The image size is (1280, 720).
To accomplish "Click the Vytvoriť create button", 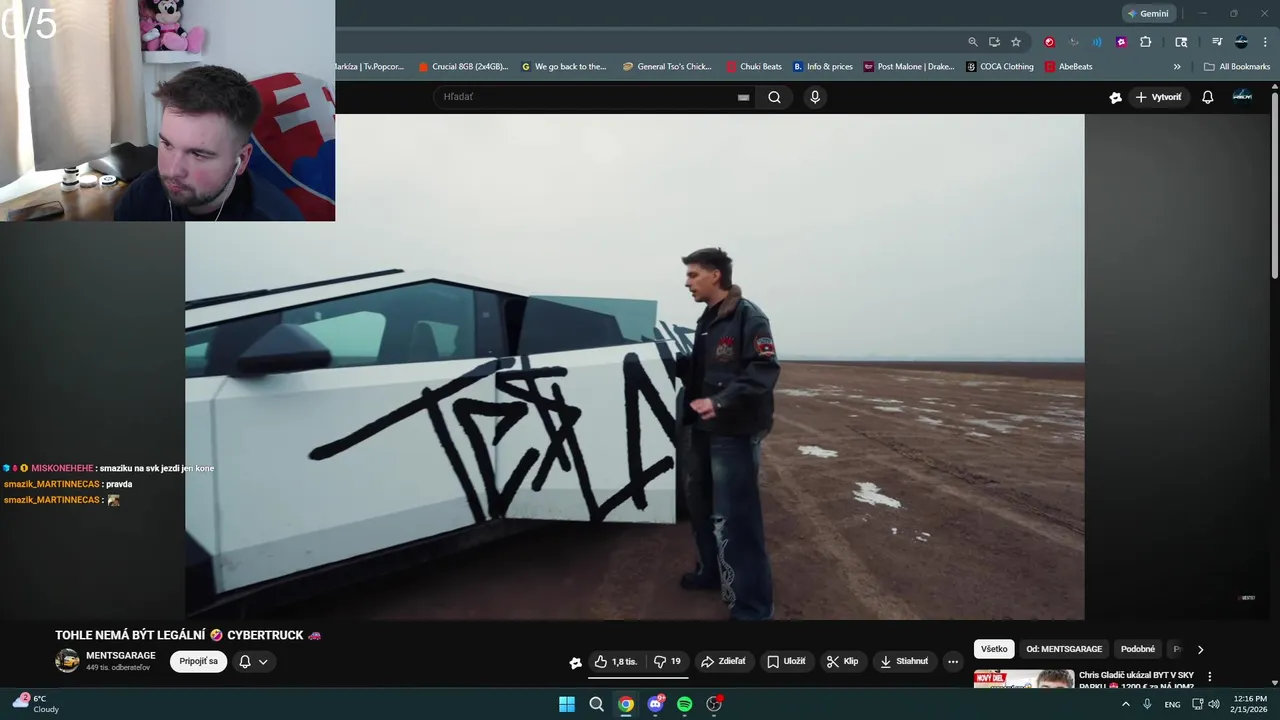I will tap(1158, 97).
